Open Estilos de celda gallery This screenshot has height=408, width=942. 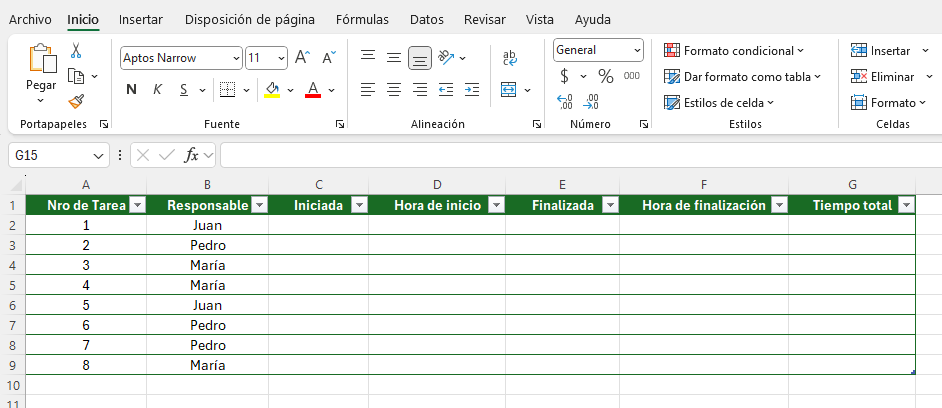click(x=719, y=102)
